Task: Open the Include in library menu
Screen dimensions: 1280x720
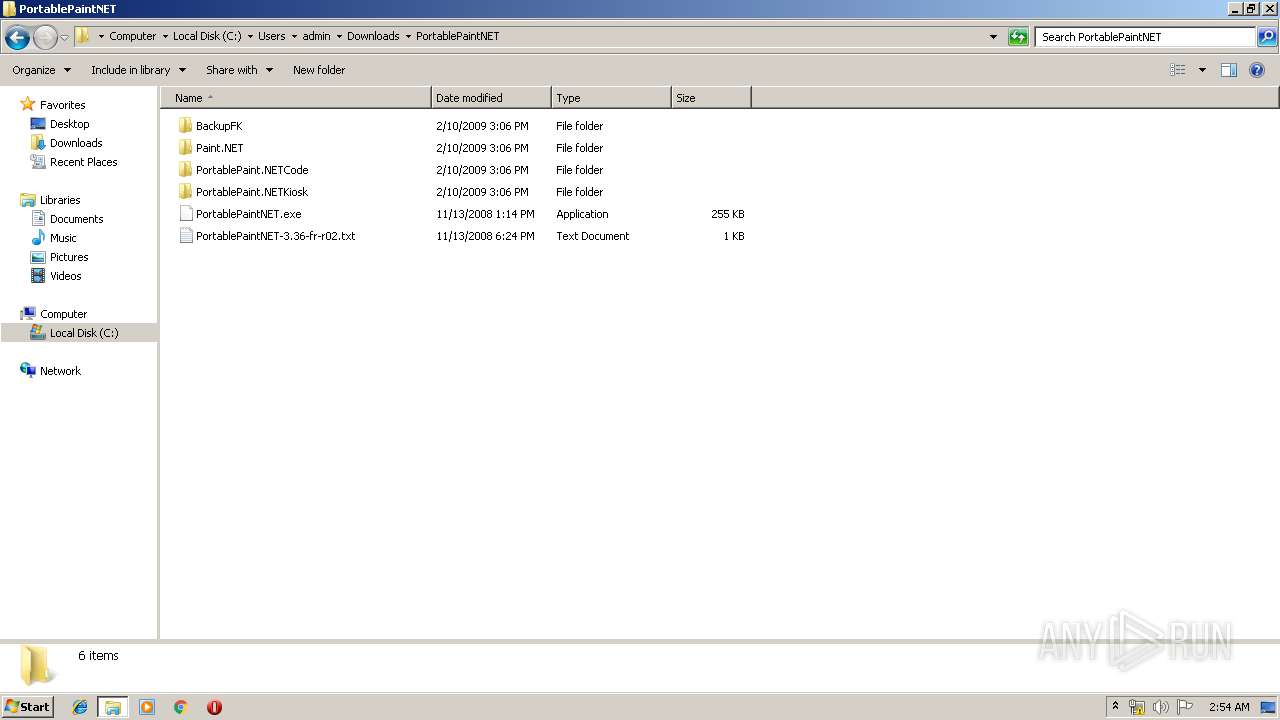Action: [138, 70]
